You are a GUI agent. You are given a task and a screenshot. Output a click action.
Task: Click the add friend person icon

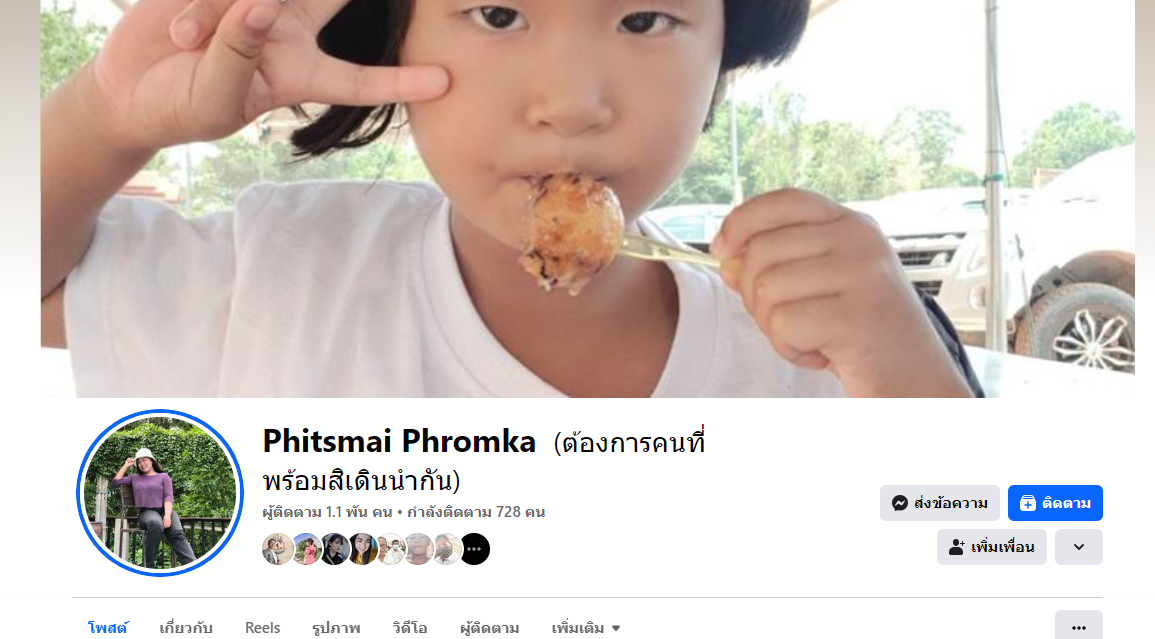coord(957,547)
